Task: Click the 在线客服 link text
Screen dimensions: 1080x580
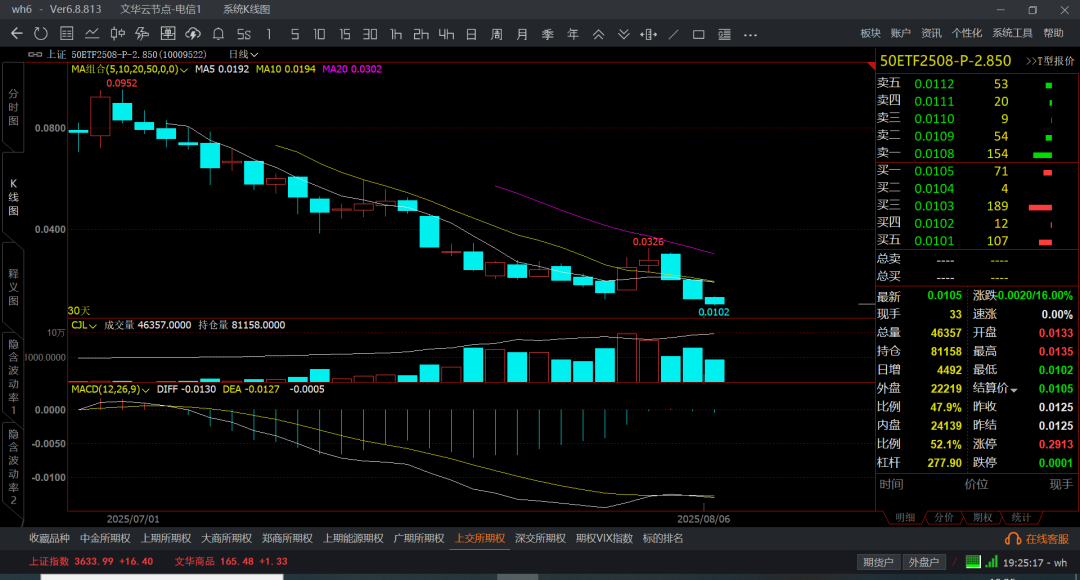Action: [1047, 539]
